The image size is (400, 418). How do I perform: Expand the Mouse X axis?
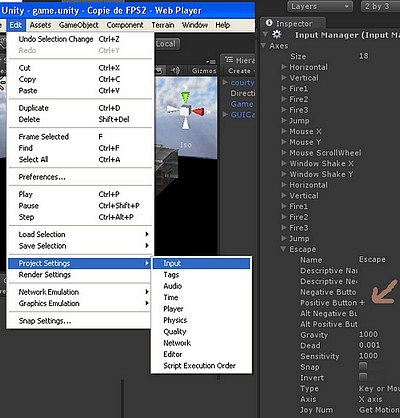point(284,131)
